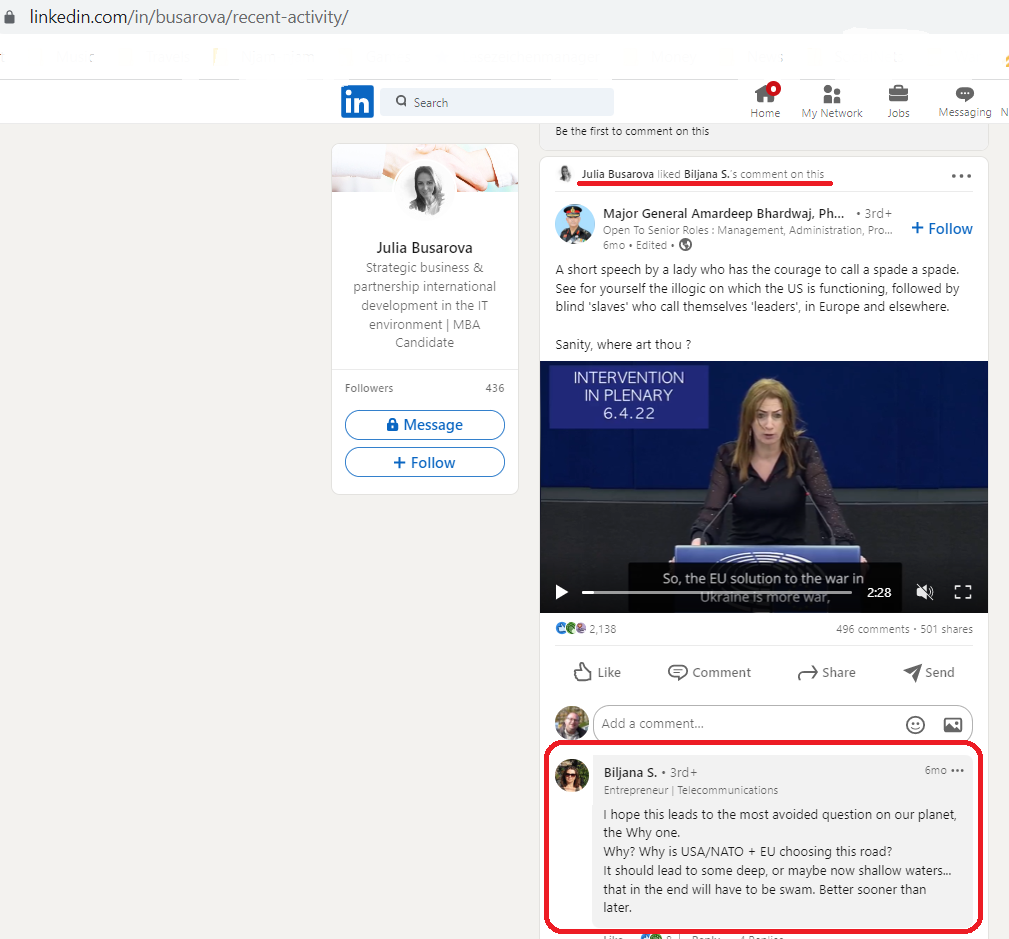Open Julia Busarova's name in the profile card
The width and height of the screenshot is (1009, 939).
[x=425, y=248]
